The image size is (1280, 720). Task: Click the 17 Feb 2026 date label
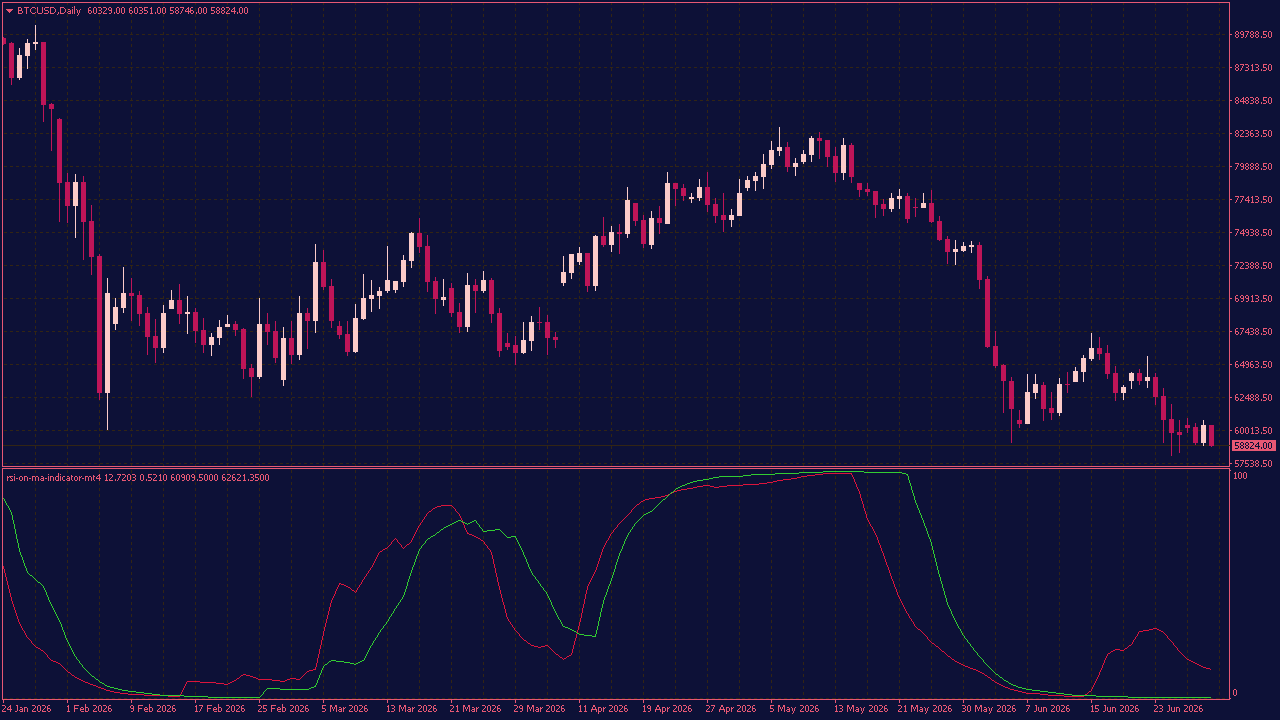point(219,709)
